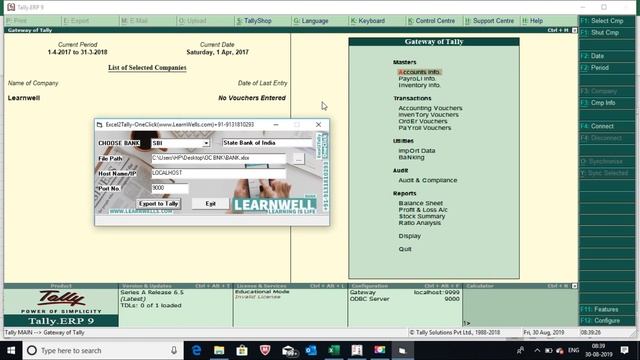640x360 pixels.
Task: Click F2: Period button
Action: click(607, 68)
